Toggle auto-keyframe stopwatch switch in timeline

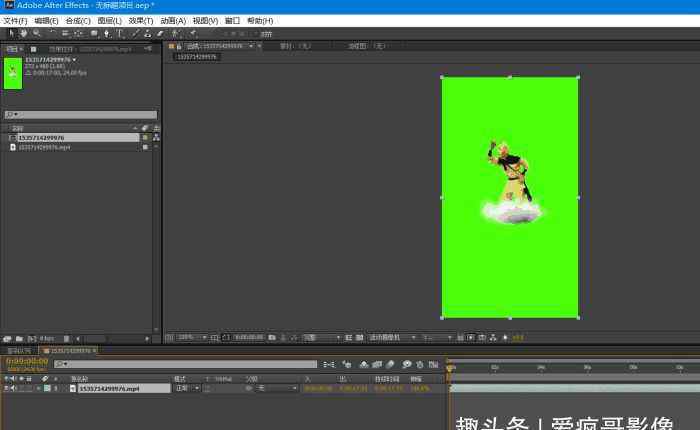point(420,365)
